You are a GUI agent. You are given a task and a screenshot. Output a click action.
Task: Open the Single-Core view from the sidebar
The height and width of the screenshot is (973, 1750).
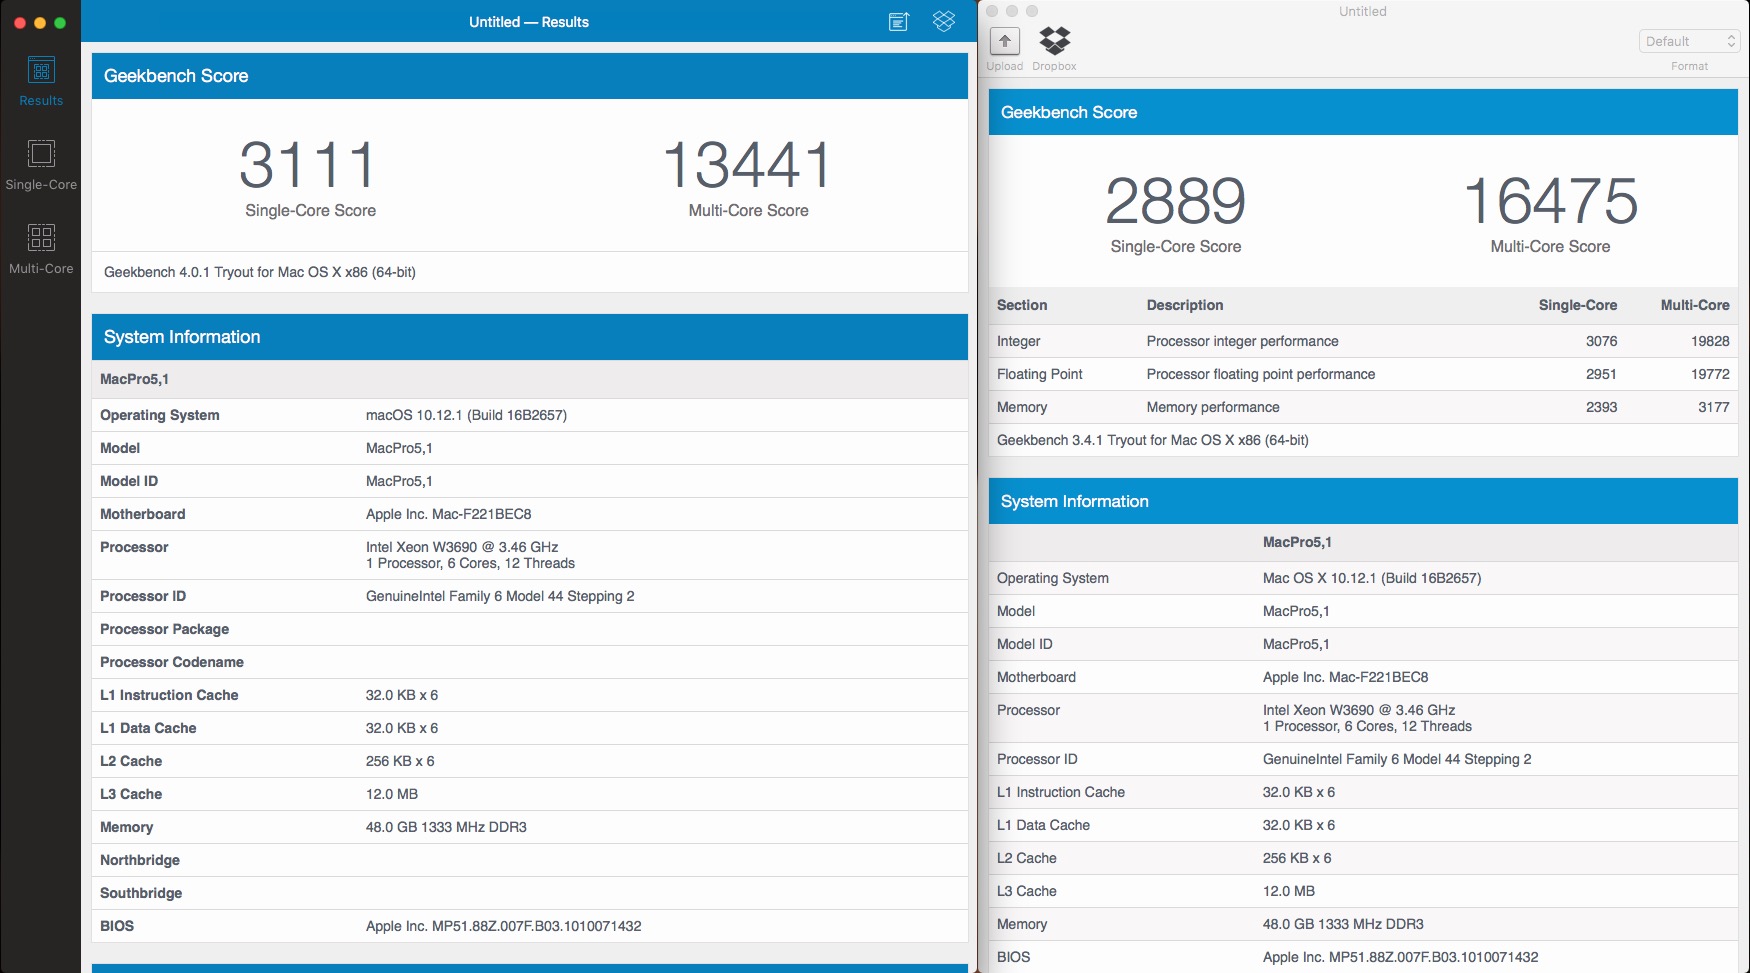pyautogui.click(x=41, y=163)
